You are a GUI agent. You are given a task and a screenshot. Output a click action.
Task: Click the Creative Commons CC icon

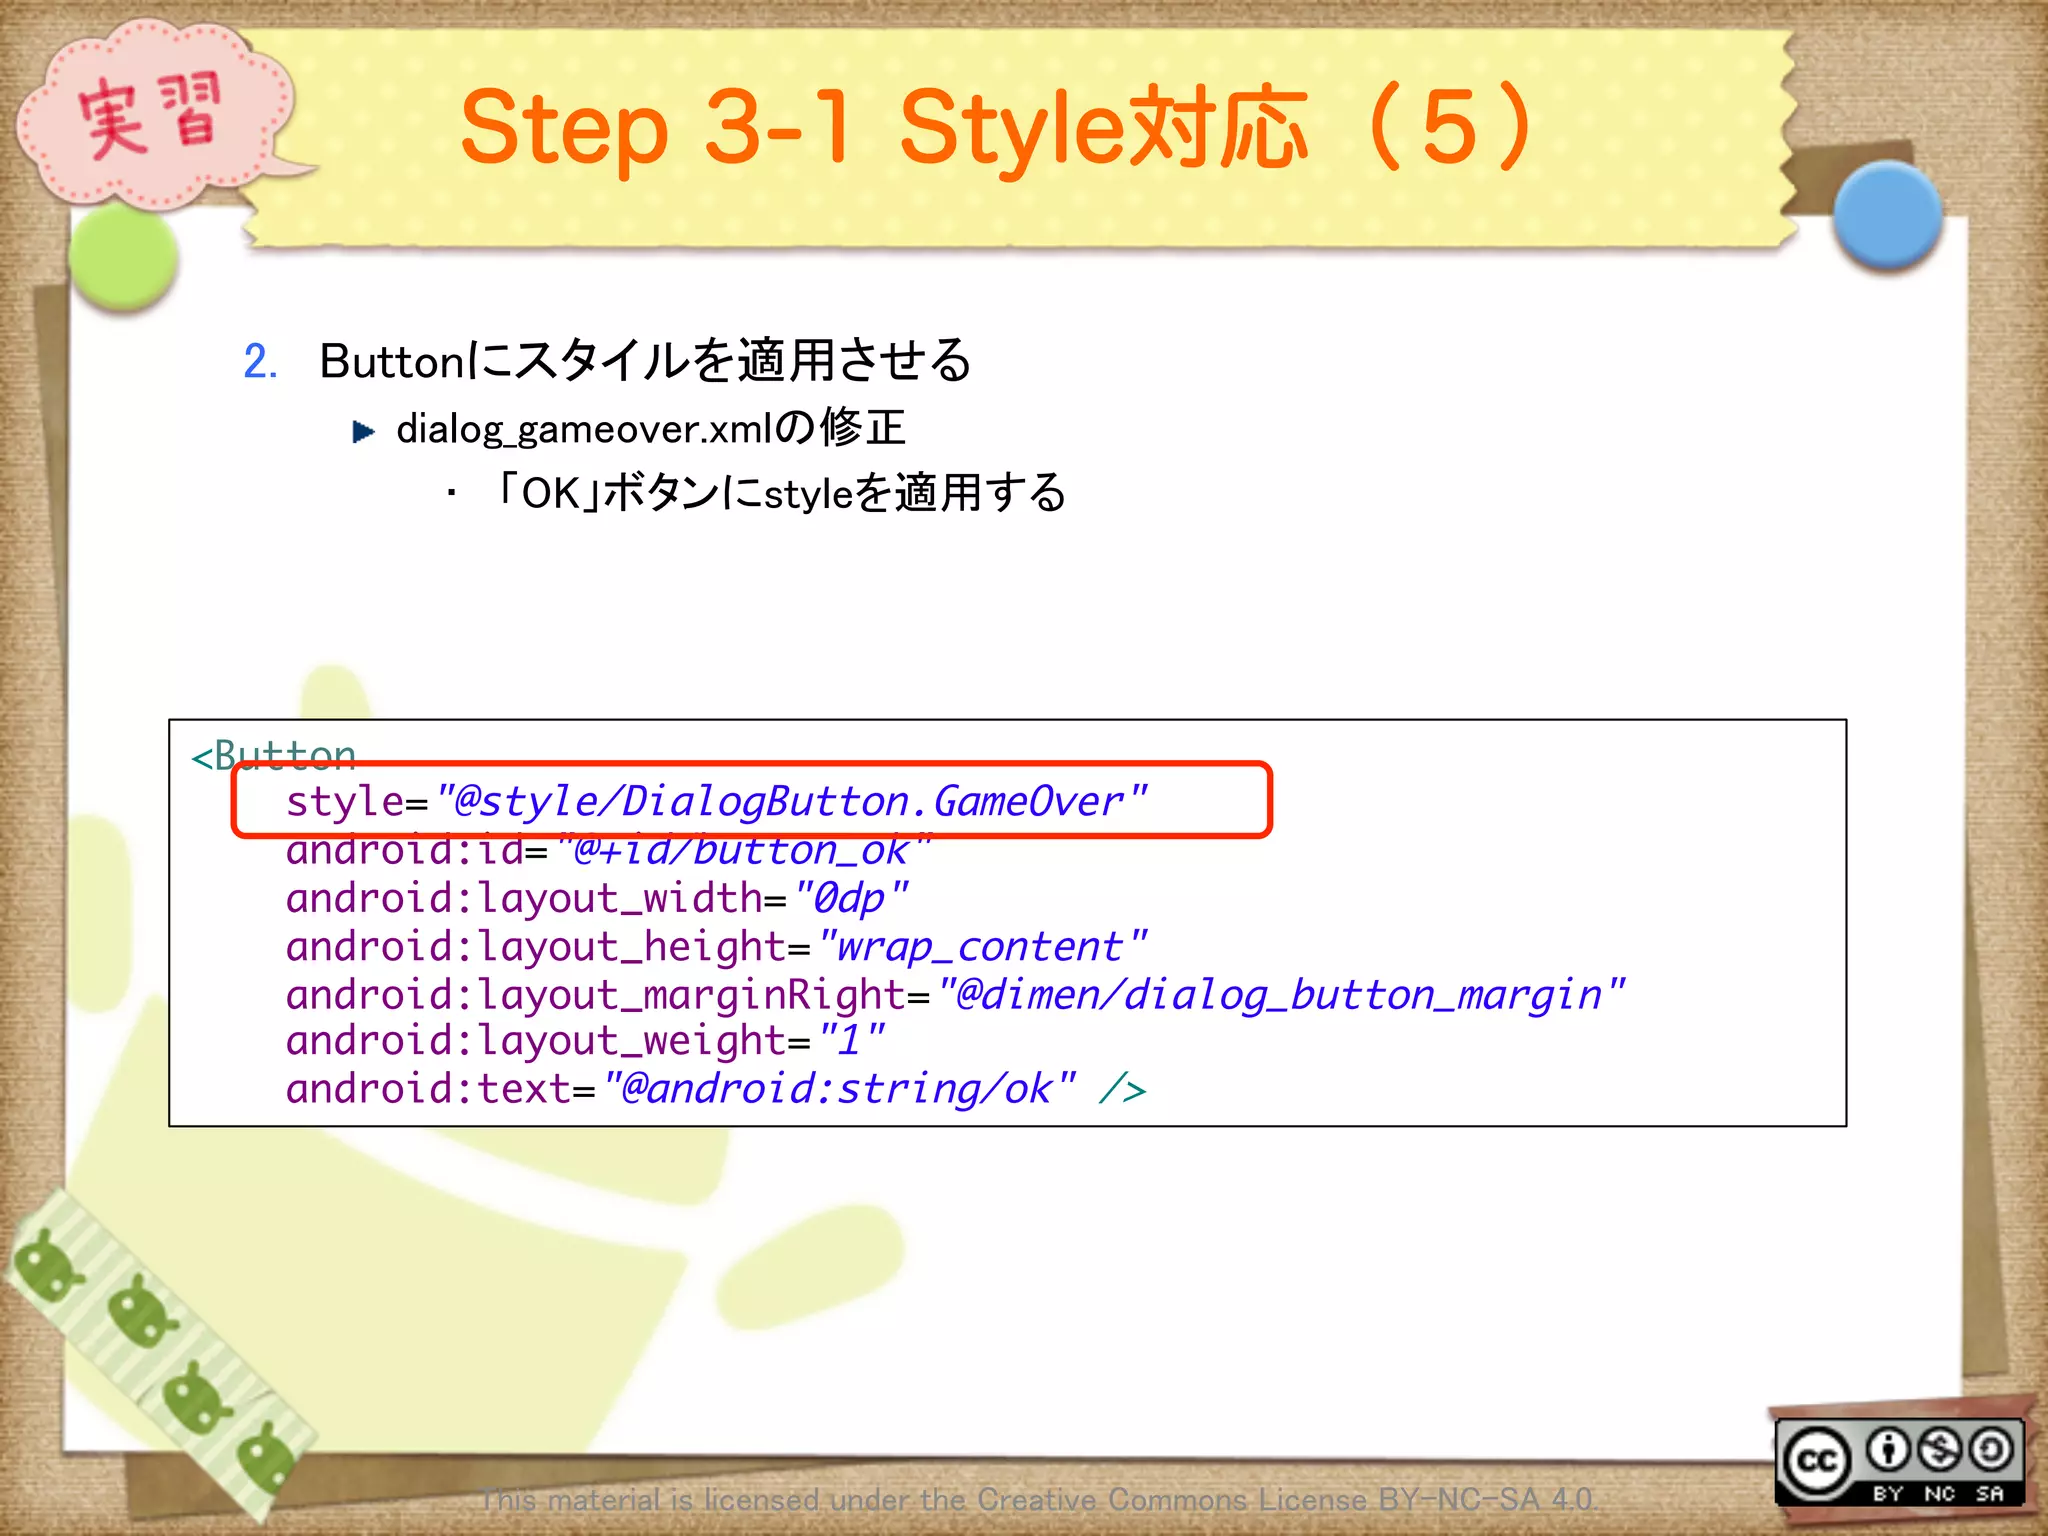click(1817, 1461)
